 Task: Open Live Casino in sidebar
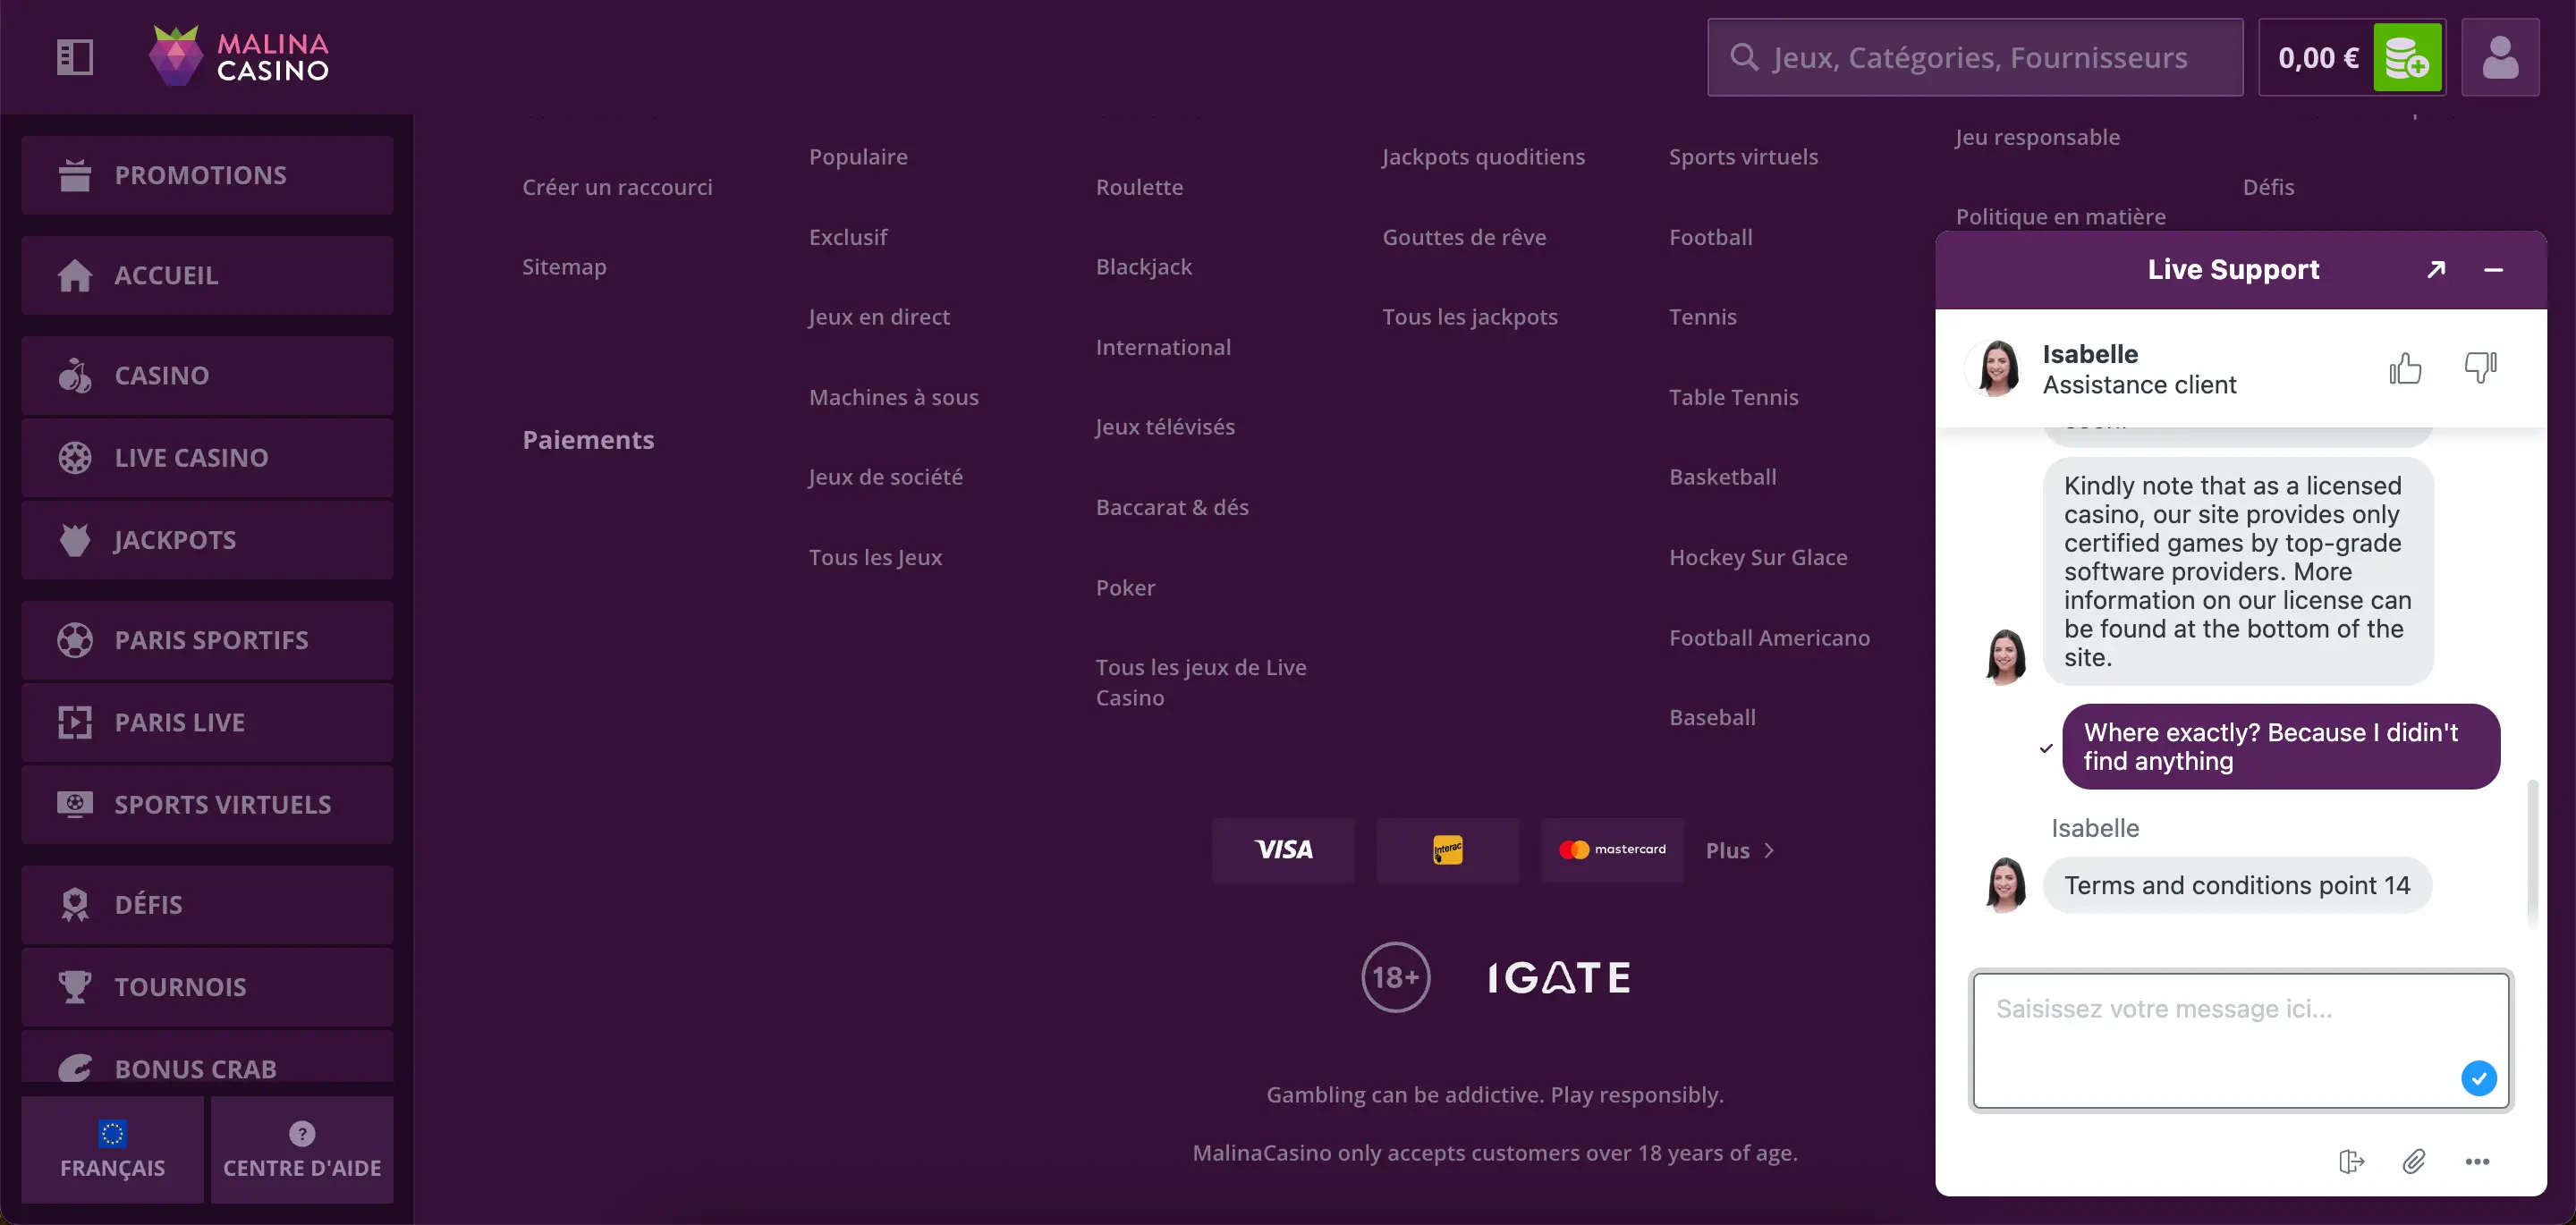pos(207,457)
